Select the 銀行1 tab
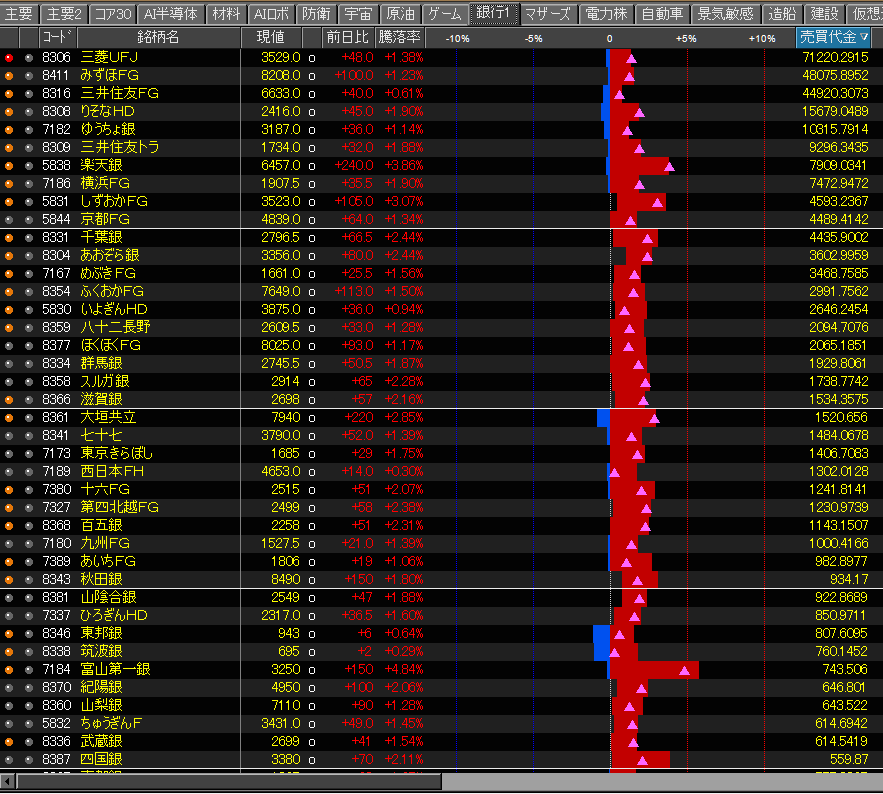 493,13
